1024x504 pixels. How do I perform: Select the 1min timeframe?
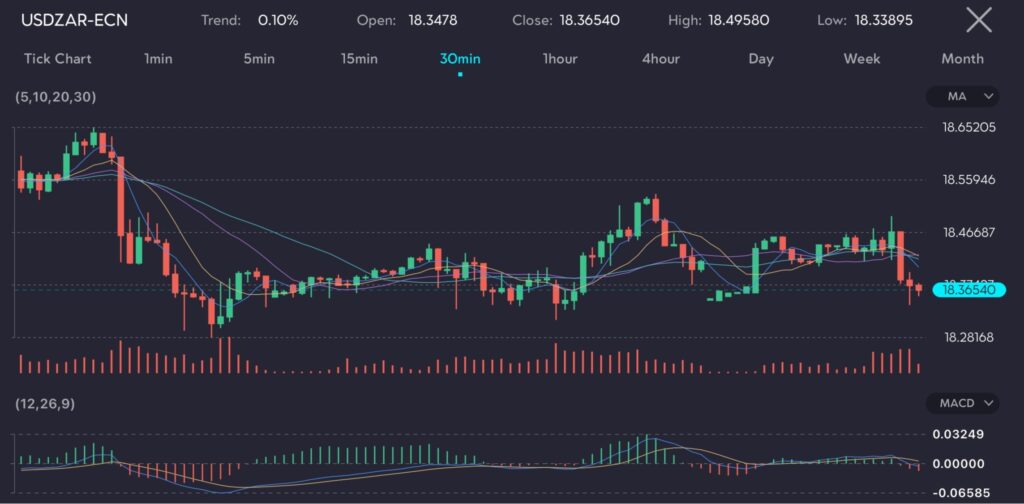click(x=158, y=58)
